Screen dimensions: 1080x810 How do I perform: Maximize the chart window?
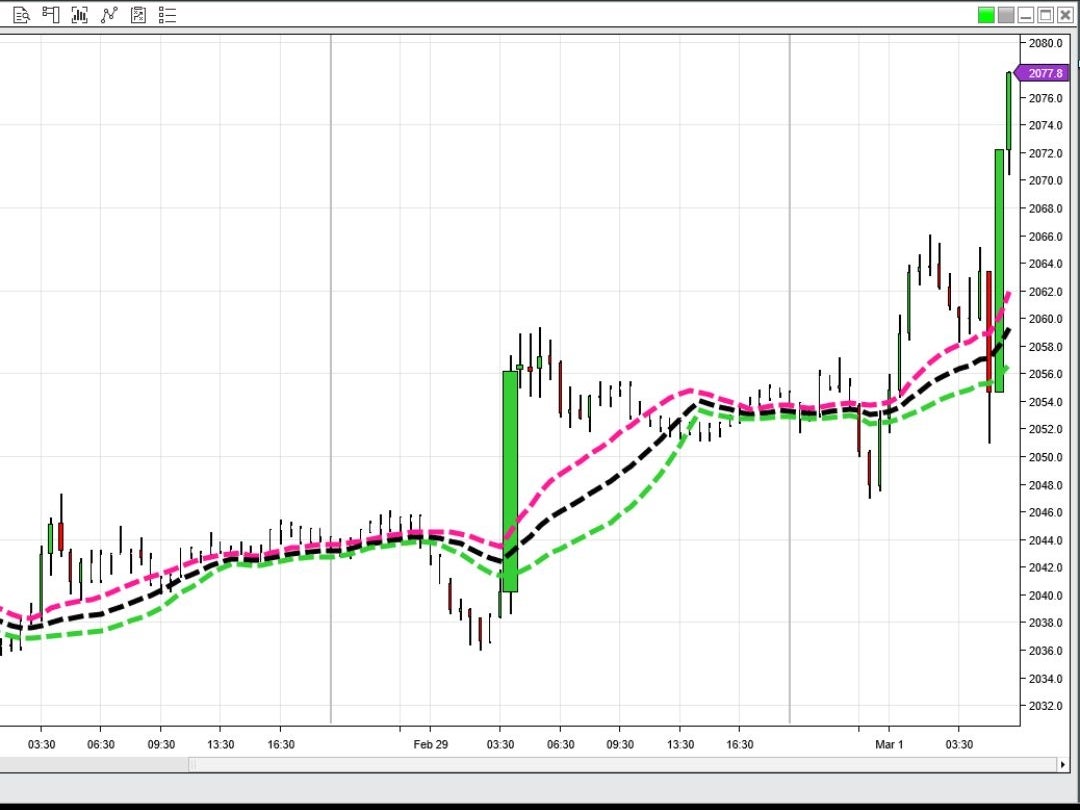(x=1045, y=15)
